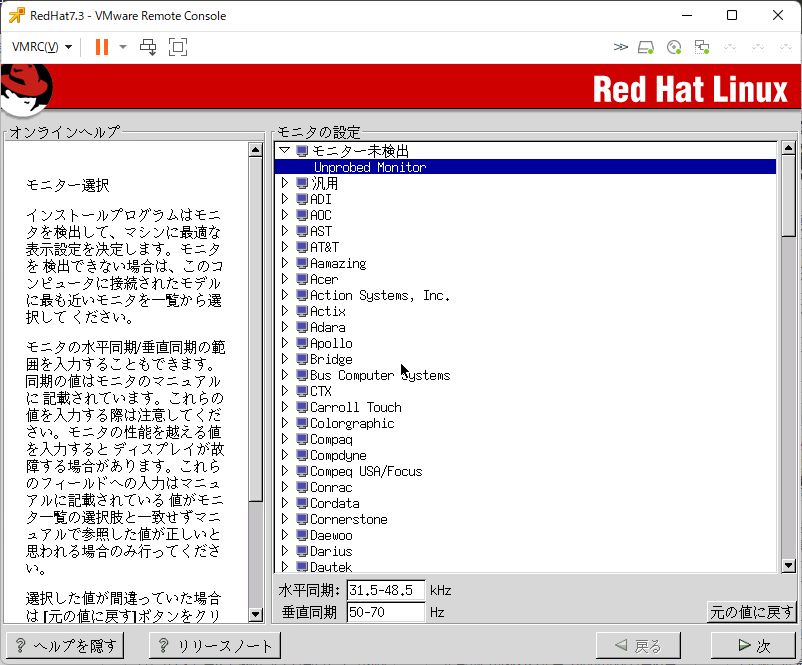Expand the 汎用 monitor group

click(x=285, y=183)
